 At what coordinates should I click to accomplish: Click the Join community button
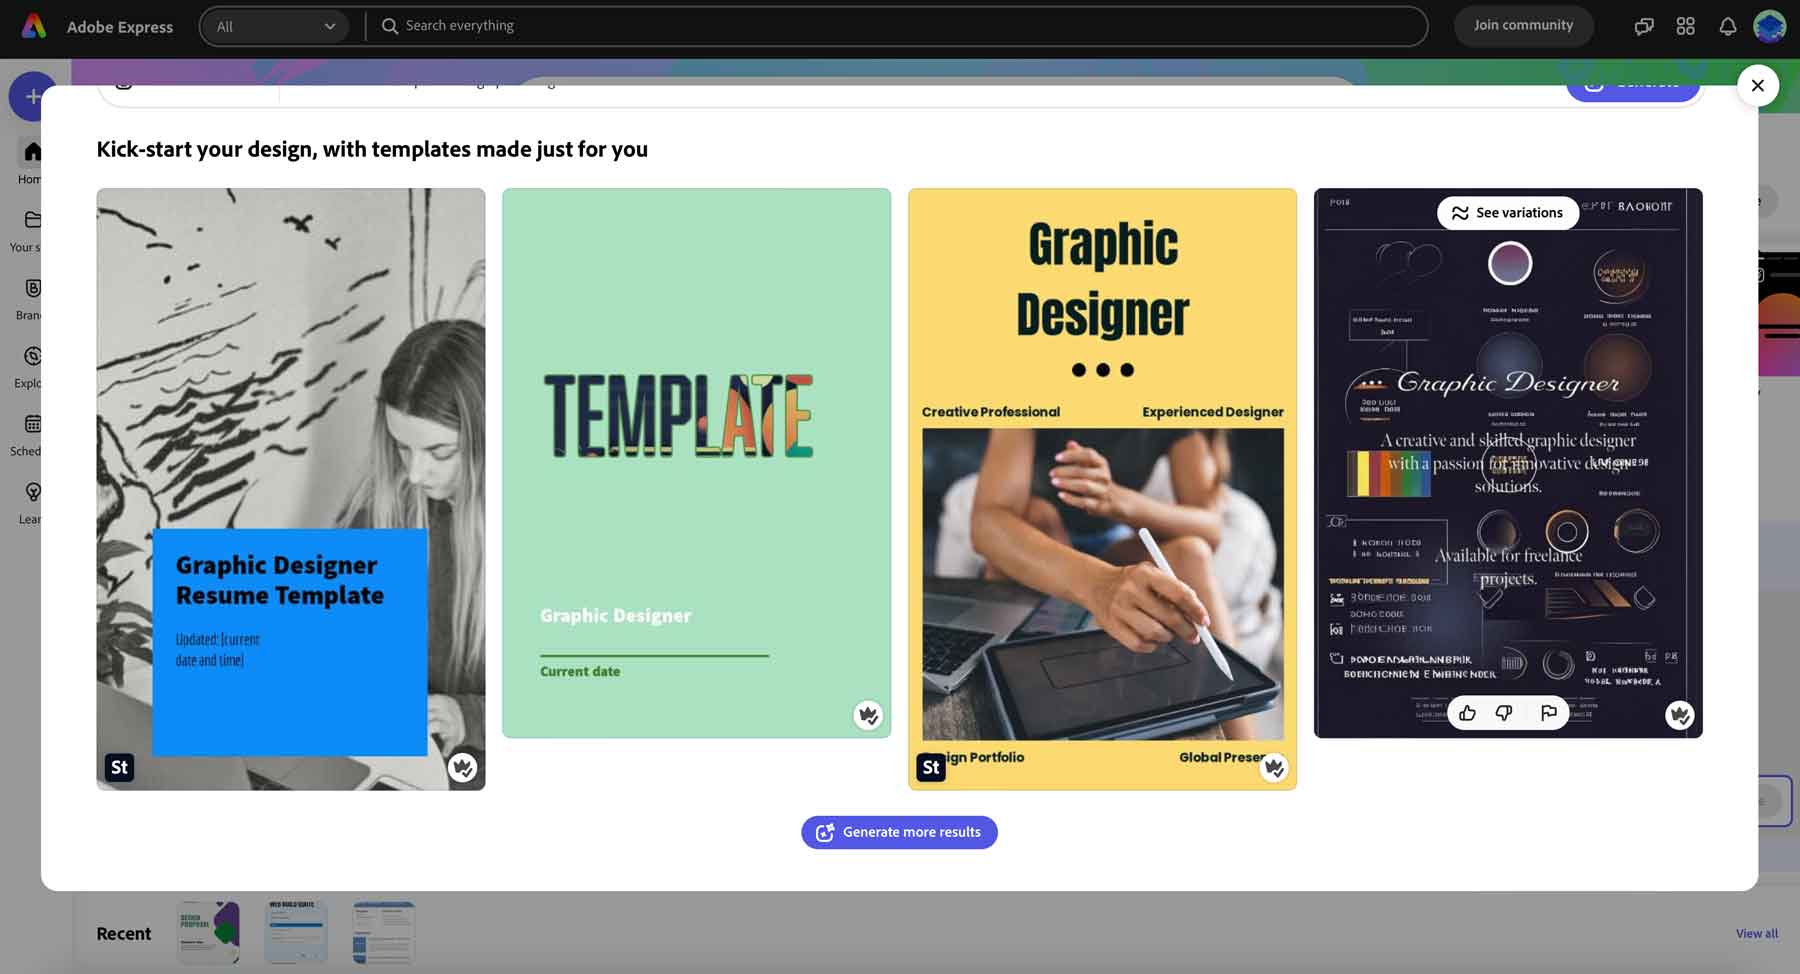pos(1523,25)
